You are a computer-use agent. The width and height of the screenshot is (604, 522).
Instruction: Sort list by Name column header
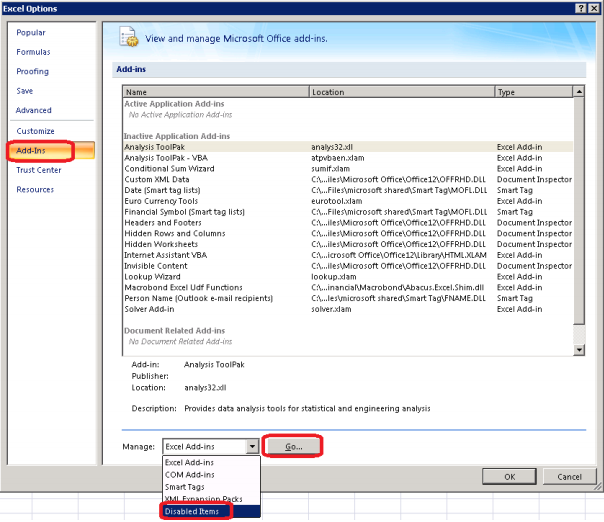(216, 92)
